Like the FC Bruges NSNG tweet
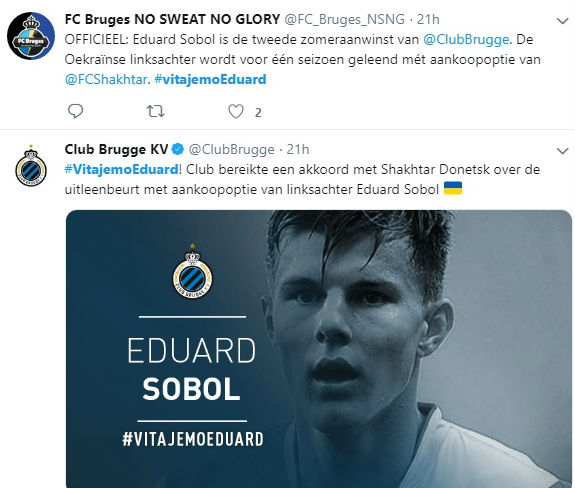Screen dimensions: 575x488 coord(236,111)
